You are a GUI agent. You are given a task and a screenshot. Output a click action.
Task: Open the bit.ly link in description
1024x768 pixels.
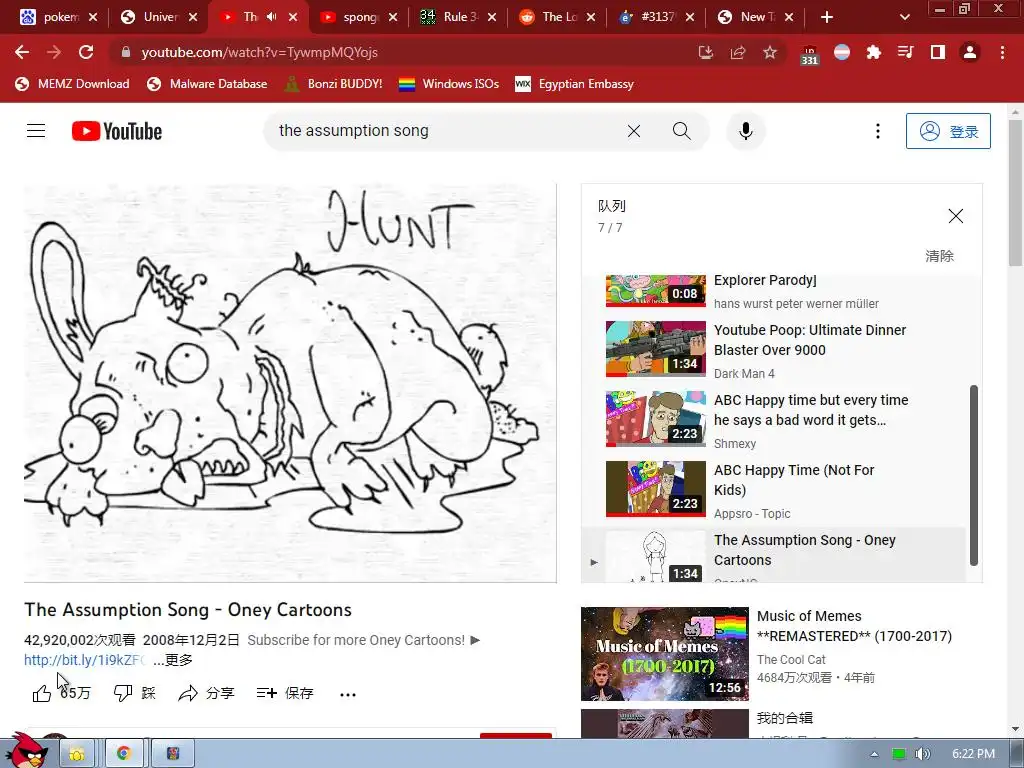(85, 660)
